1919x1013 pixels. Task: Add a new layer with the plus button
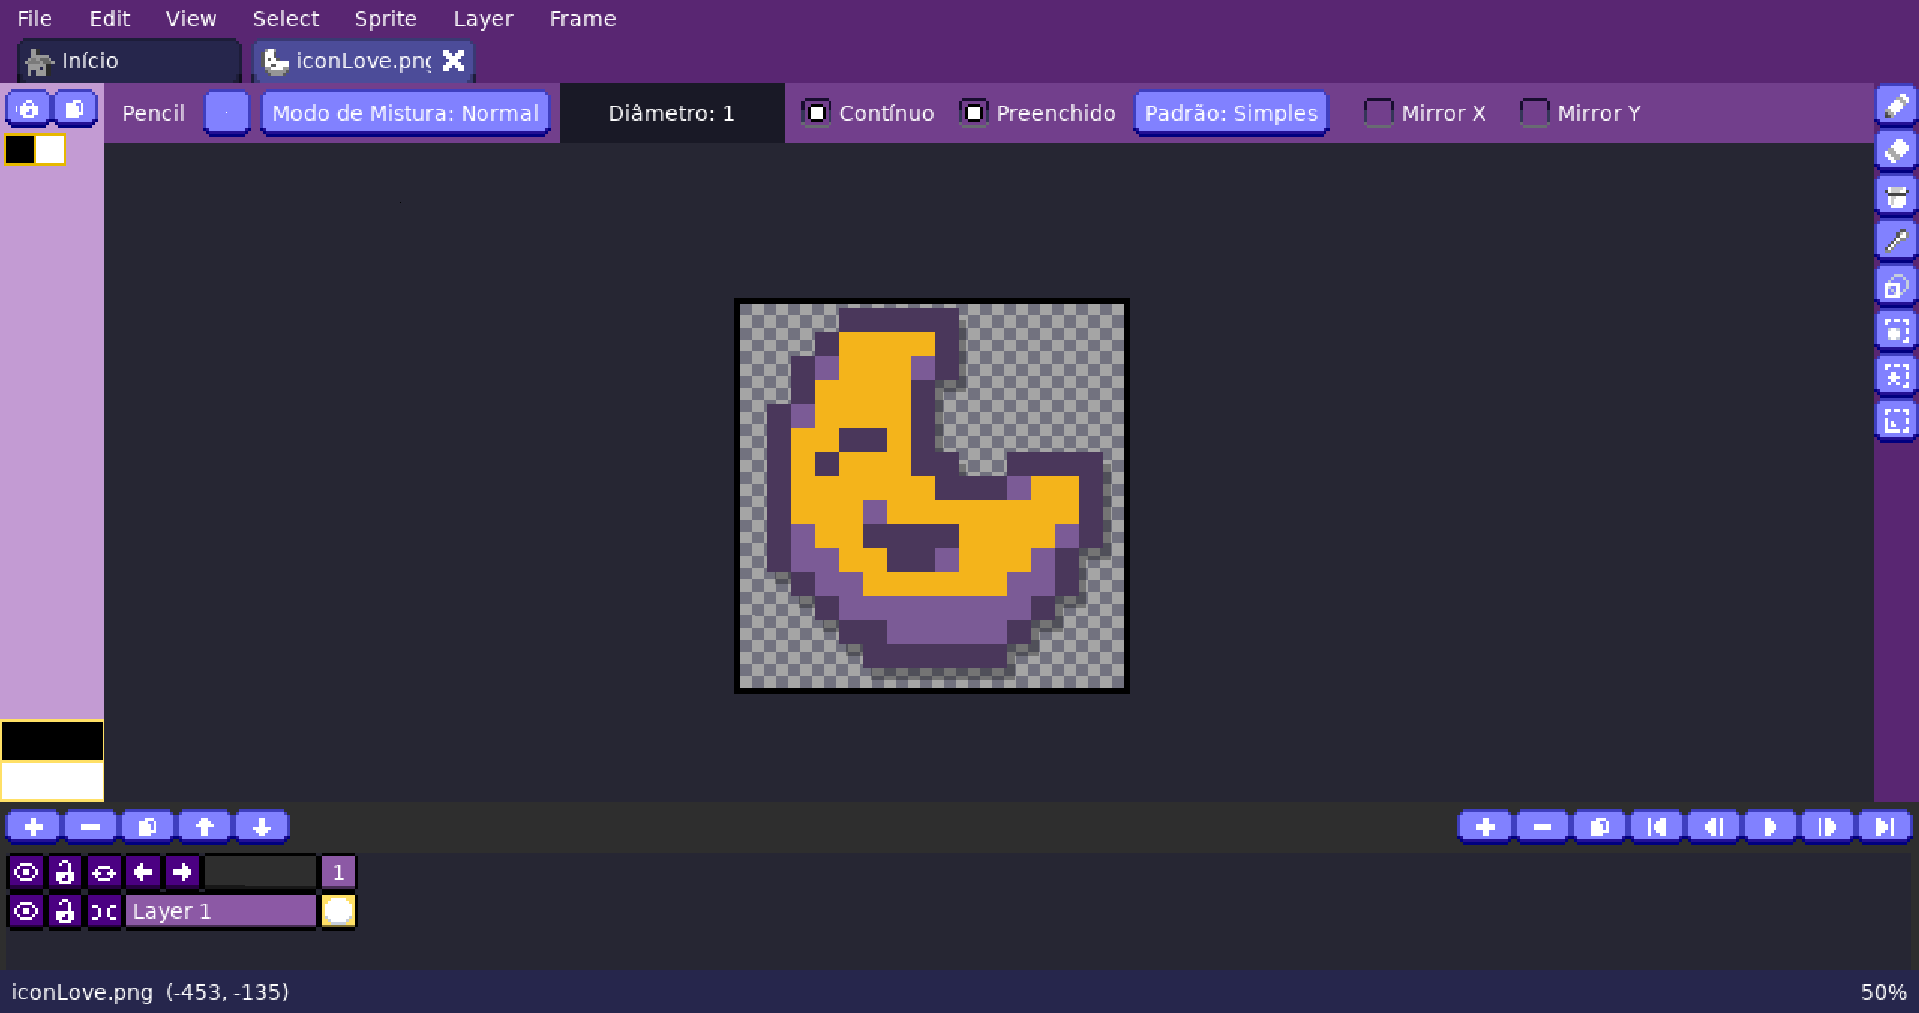point(34,827)
